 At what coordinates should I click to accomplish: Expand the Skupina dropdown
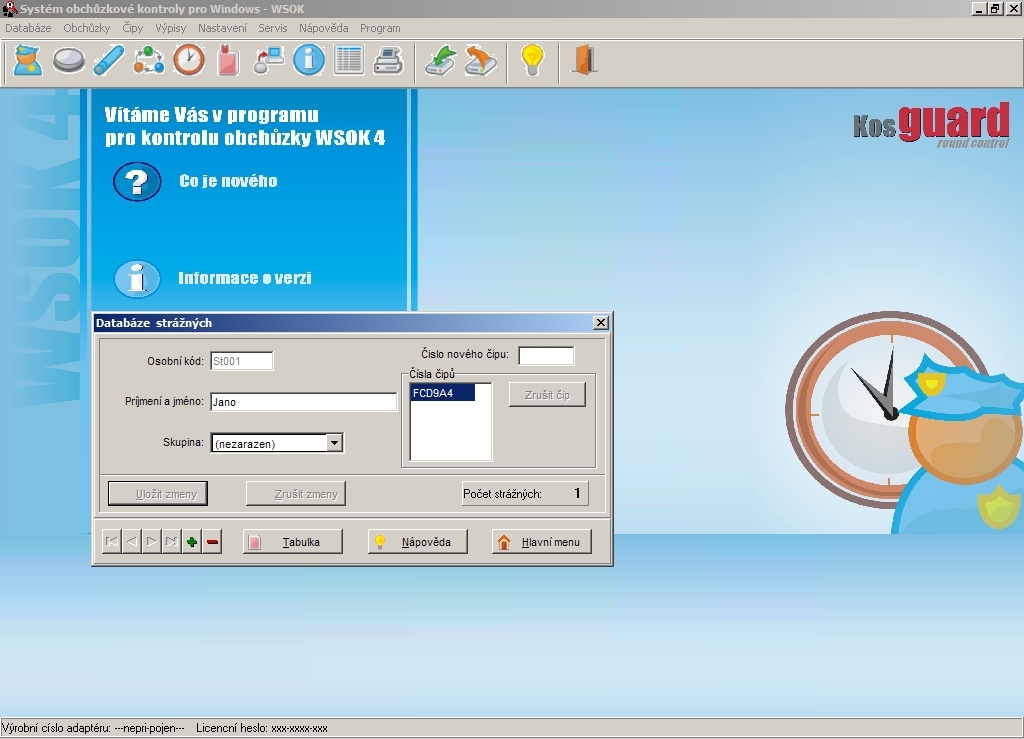click(x=335, y=443)
